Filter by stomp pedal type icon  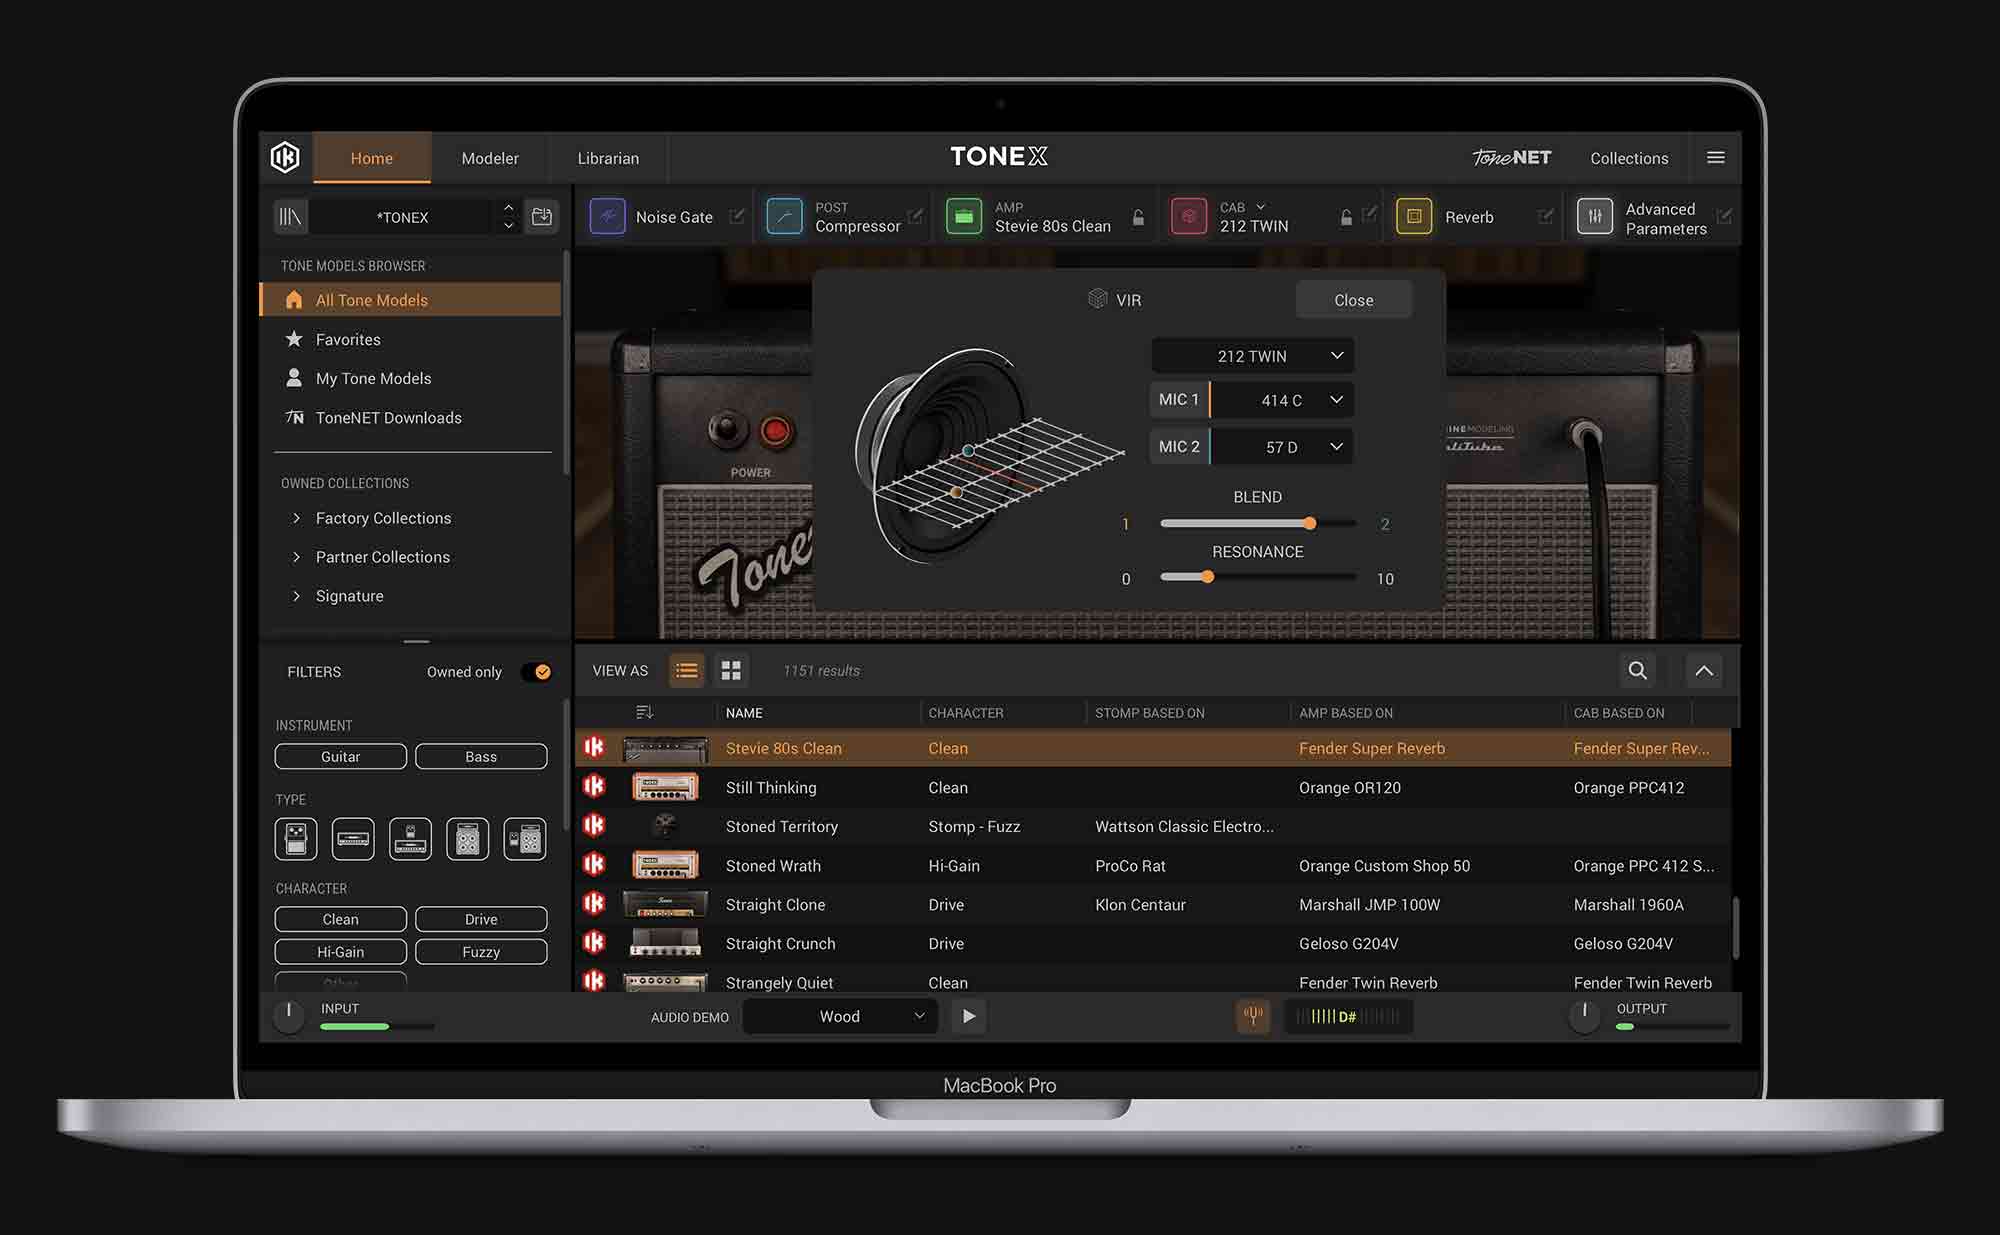[296, 839]
